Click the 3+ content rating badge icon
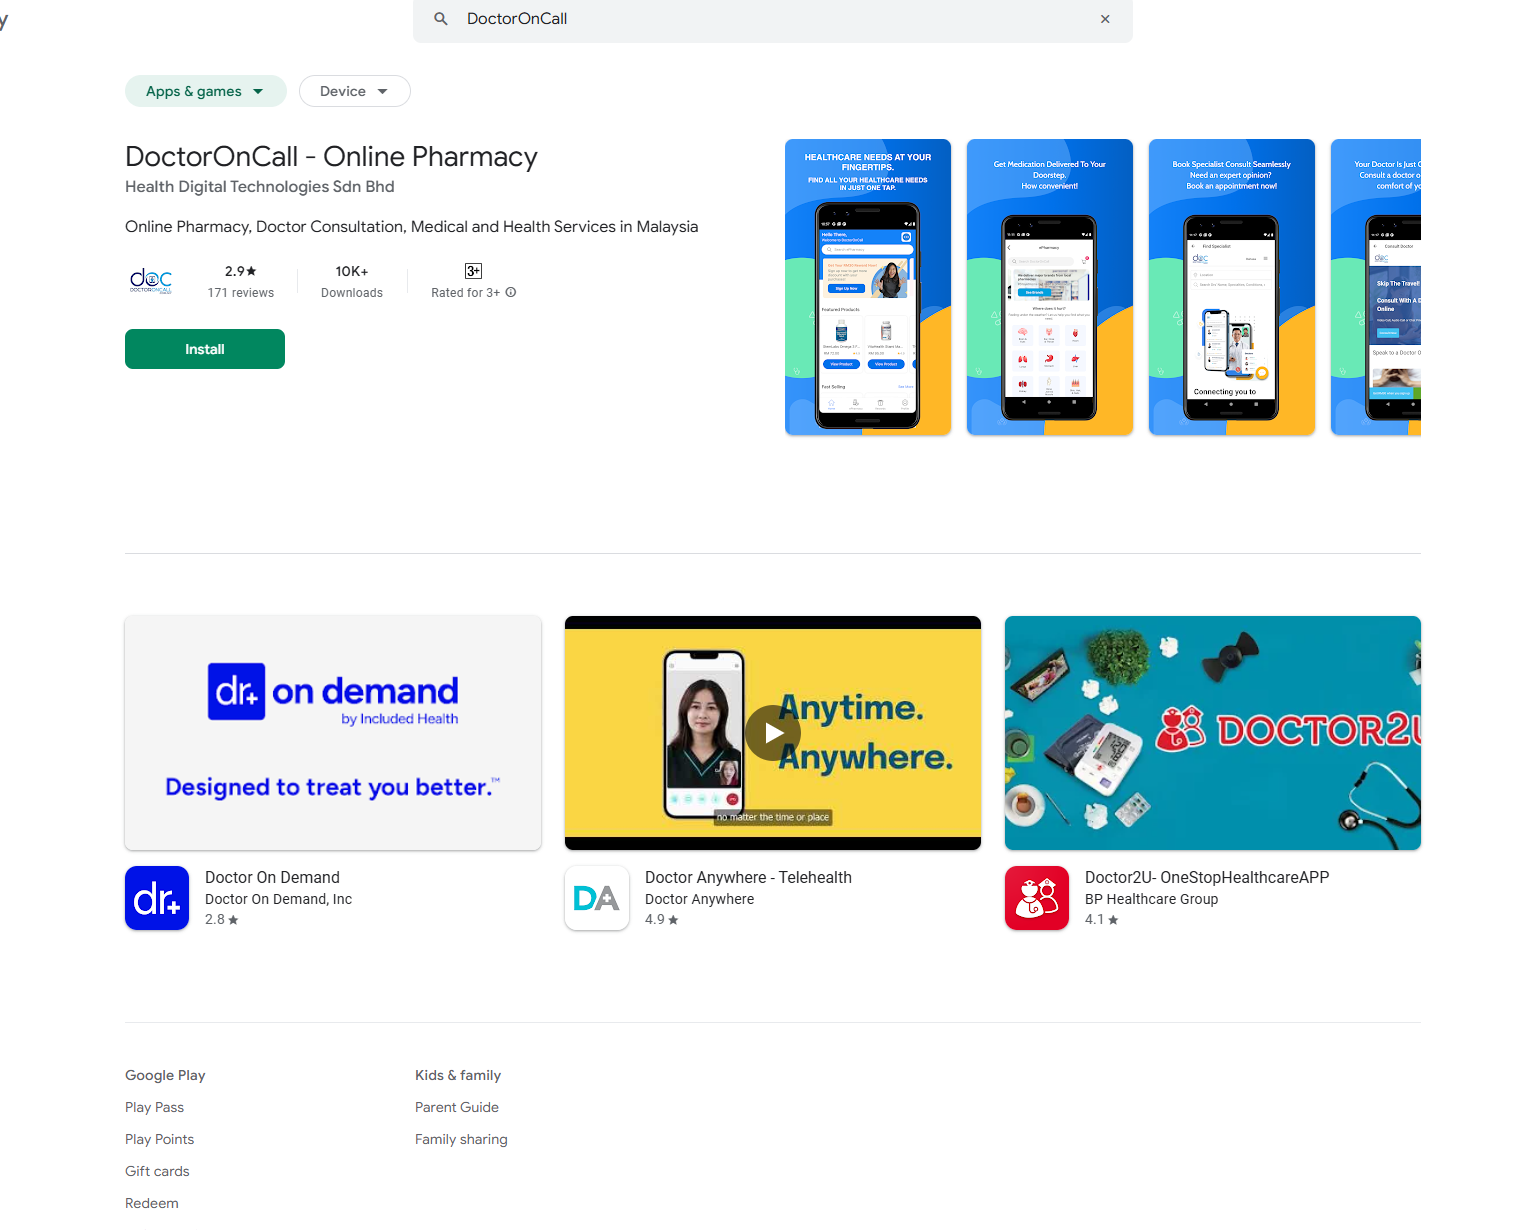 pos(474,271)
